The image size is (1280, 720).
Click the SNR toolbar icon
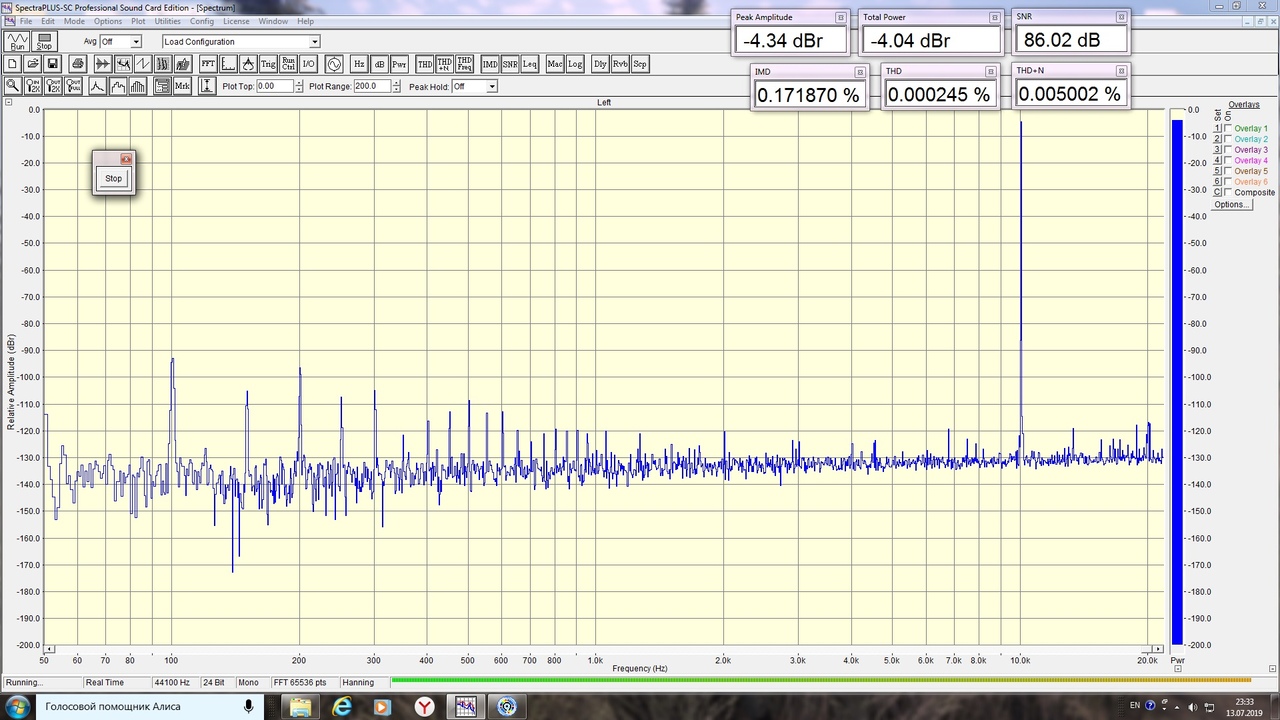(x=510, y=64)
